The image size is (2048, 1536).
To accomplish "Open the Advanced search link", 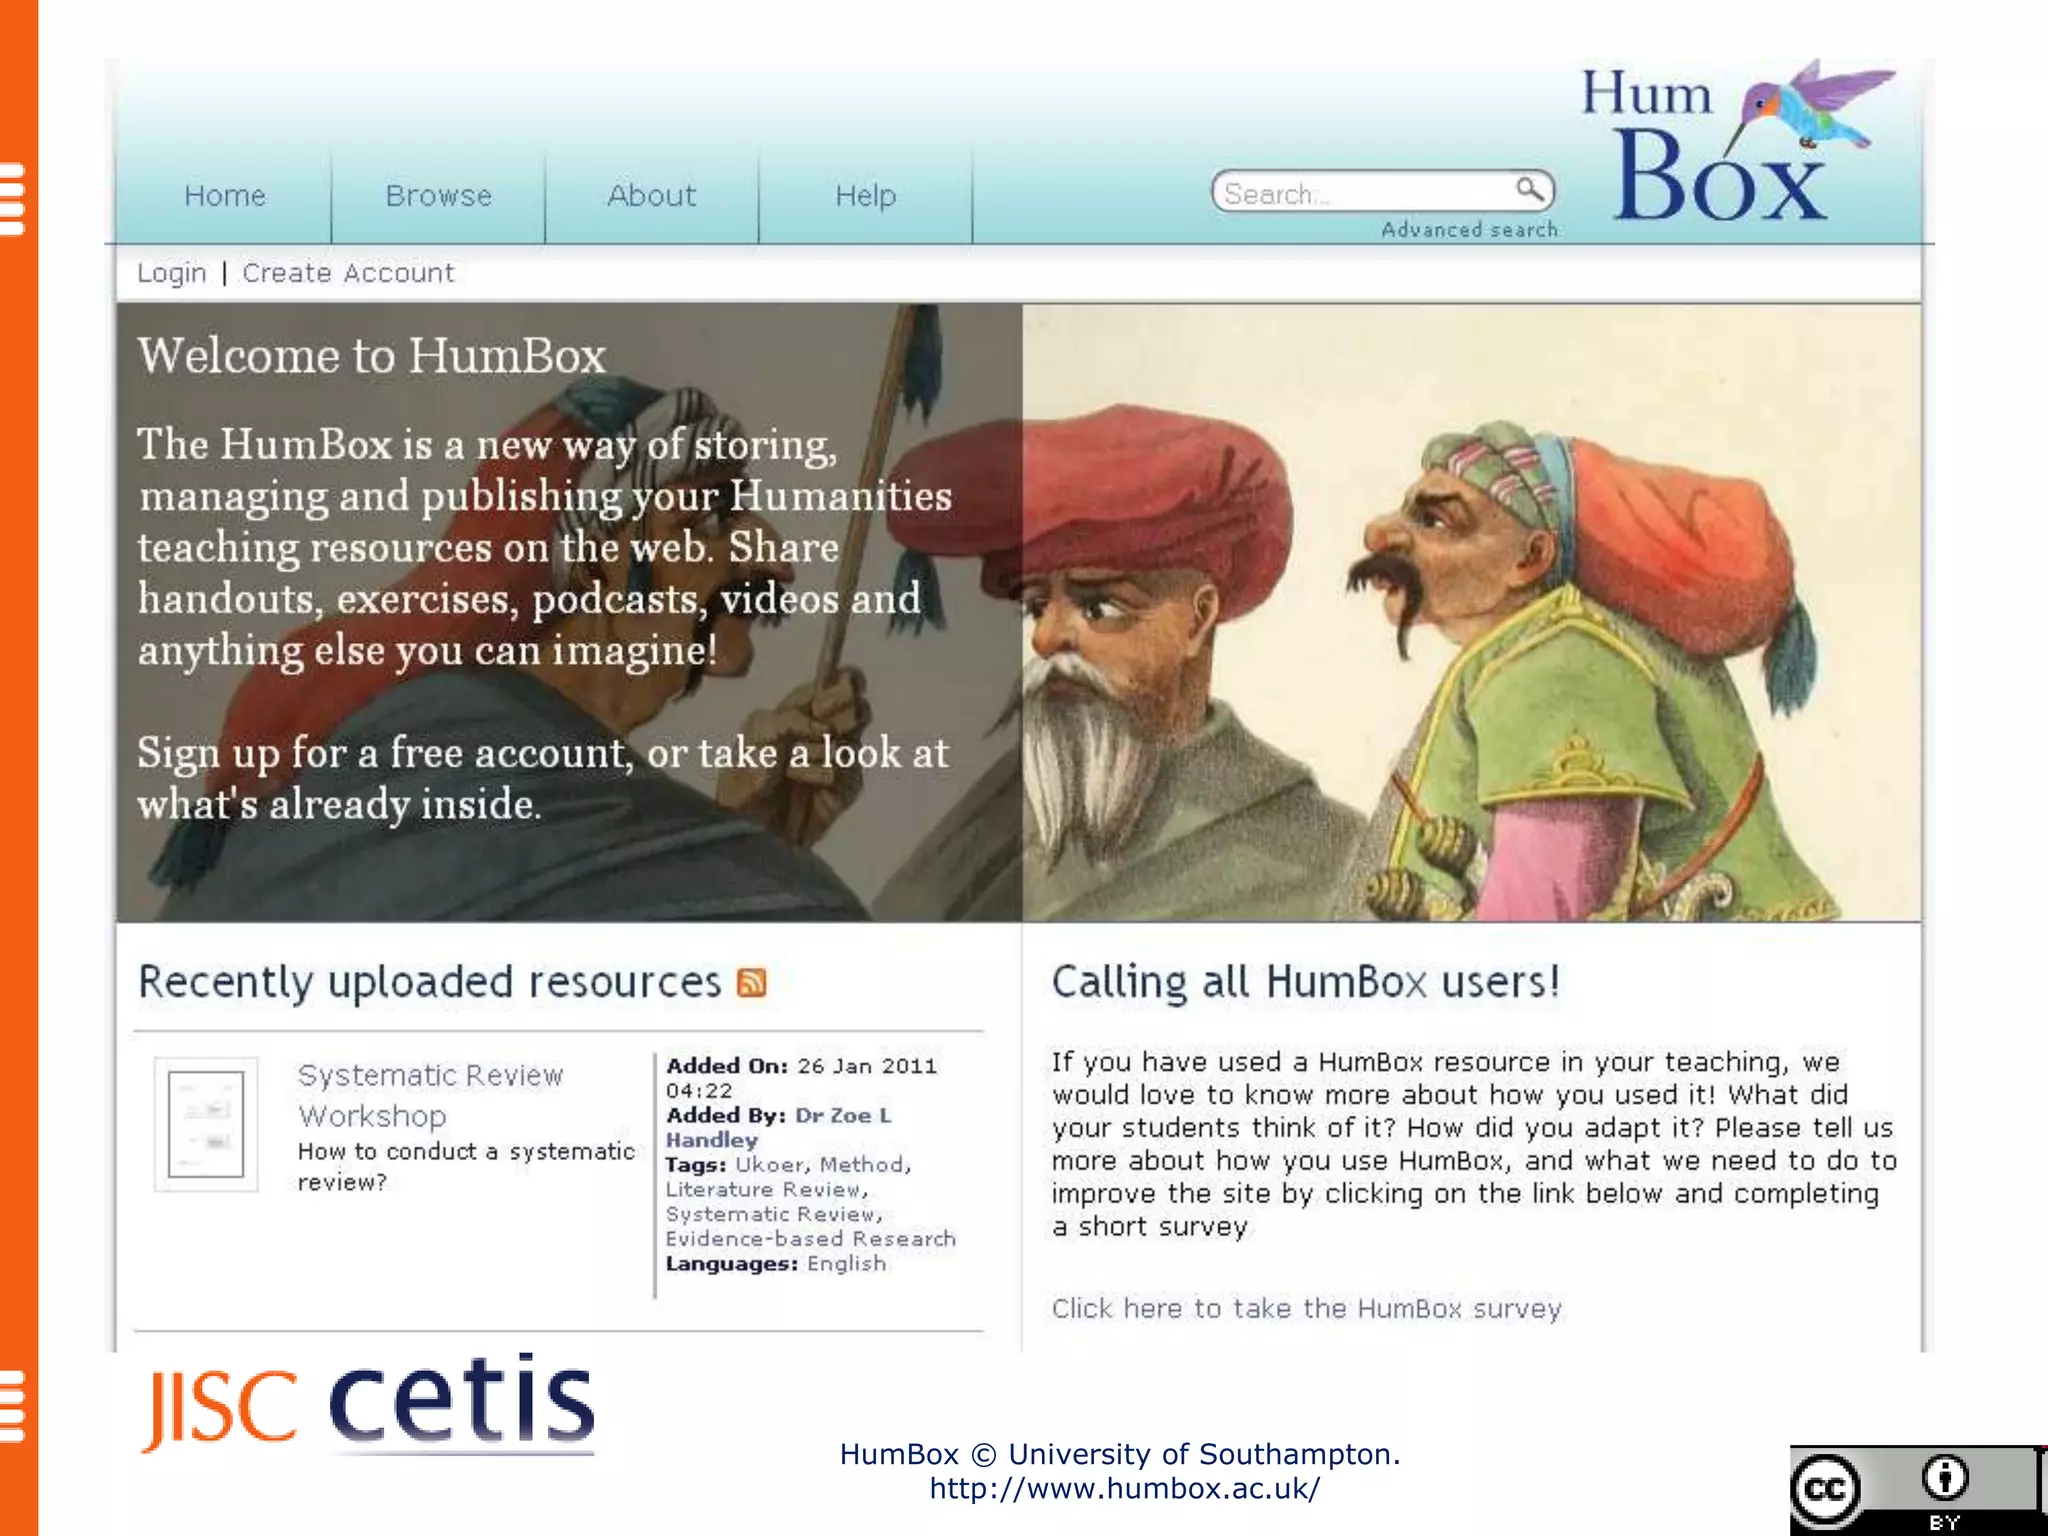I will click(x=1469, y=230).
